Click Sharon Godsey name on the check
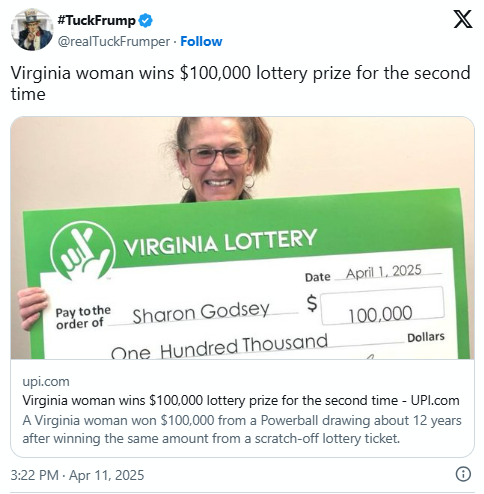484x494 pixels. [201, 312]
